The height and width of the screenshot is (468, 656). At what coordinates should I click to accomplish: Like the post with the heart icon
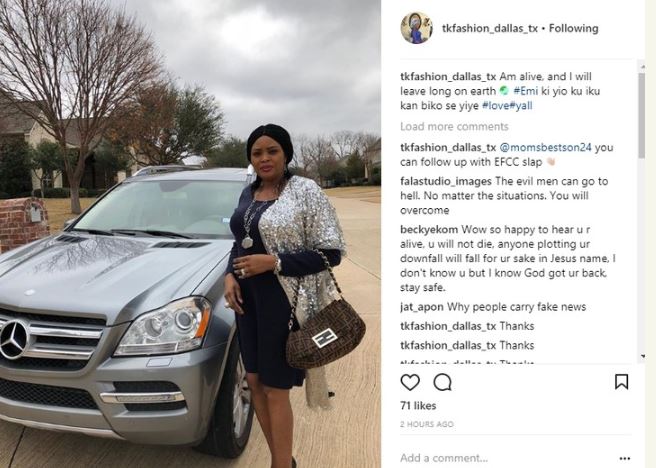[410, 382]
